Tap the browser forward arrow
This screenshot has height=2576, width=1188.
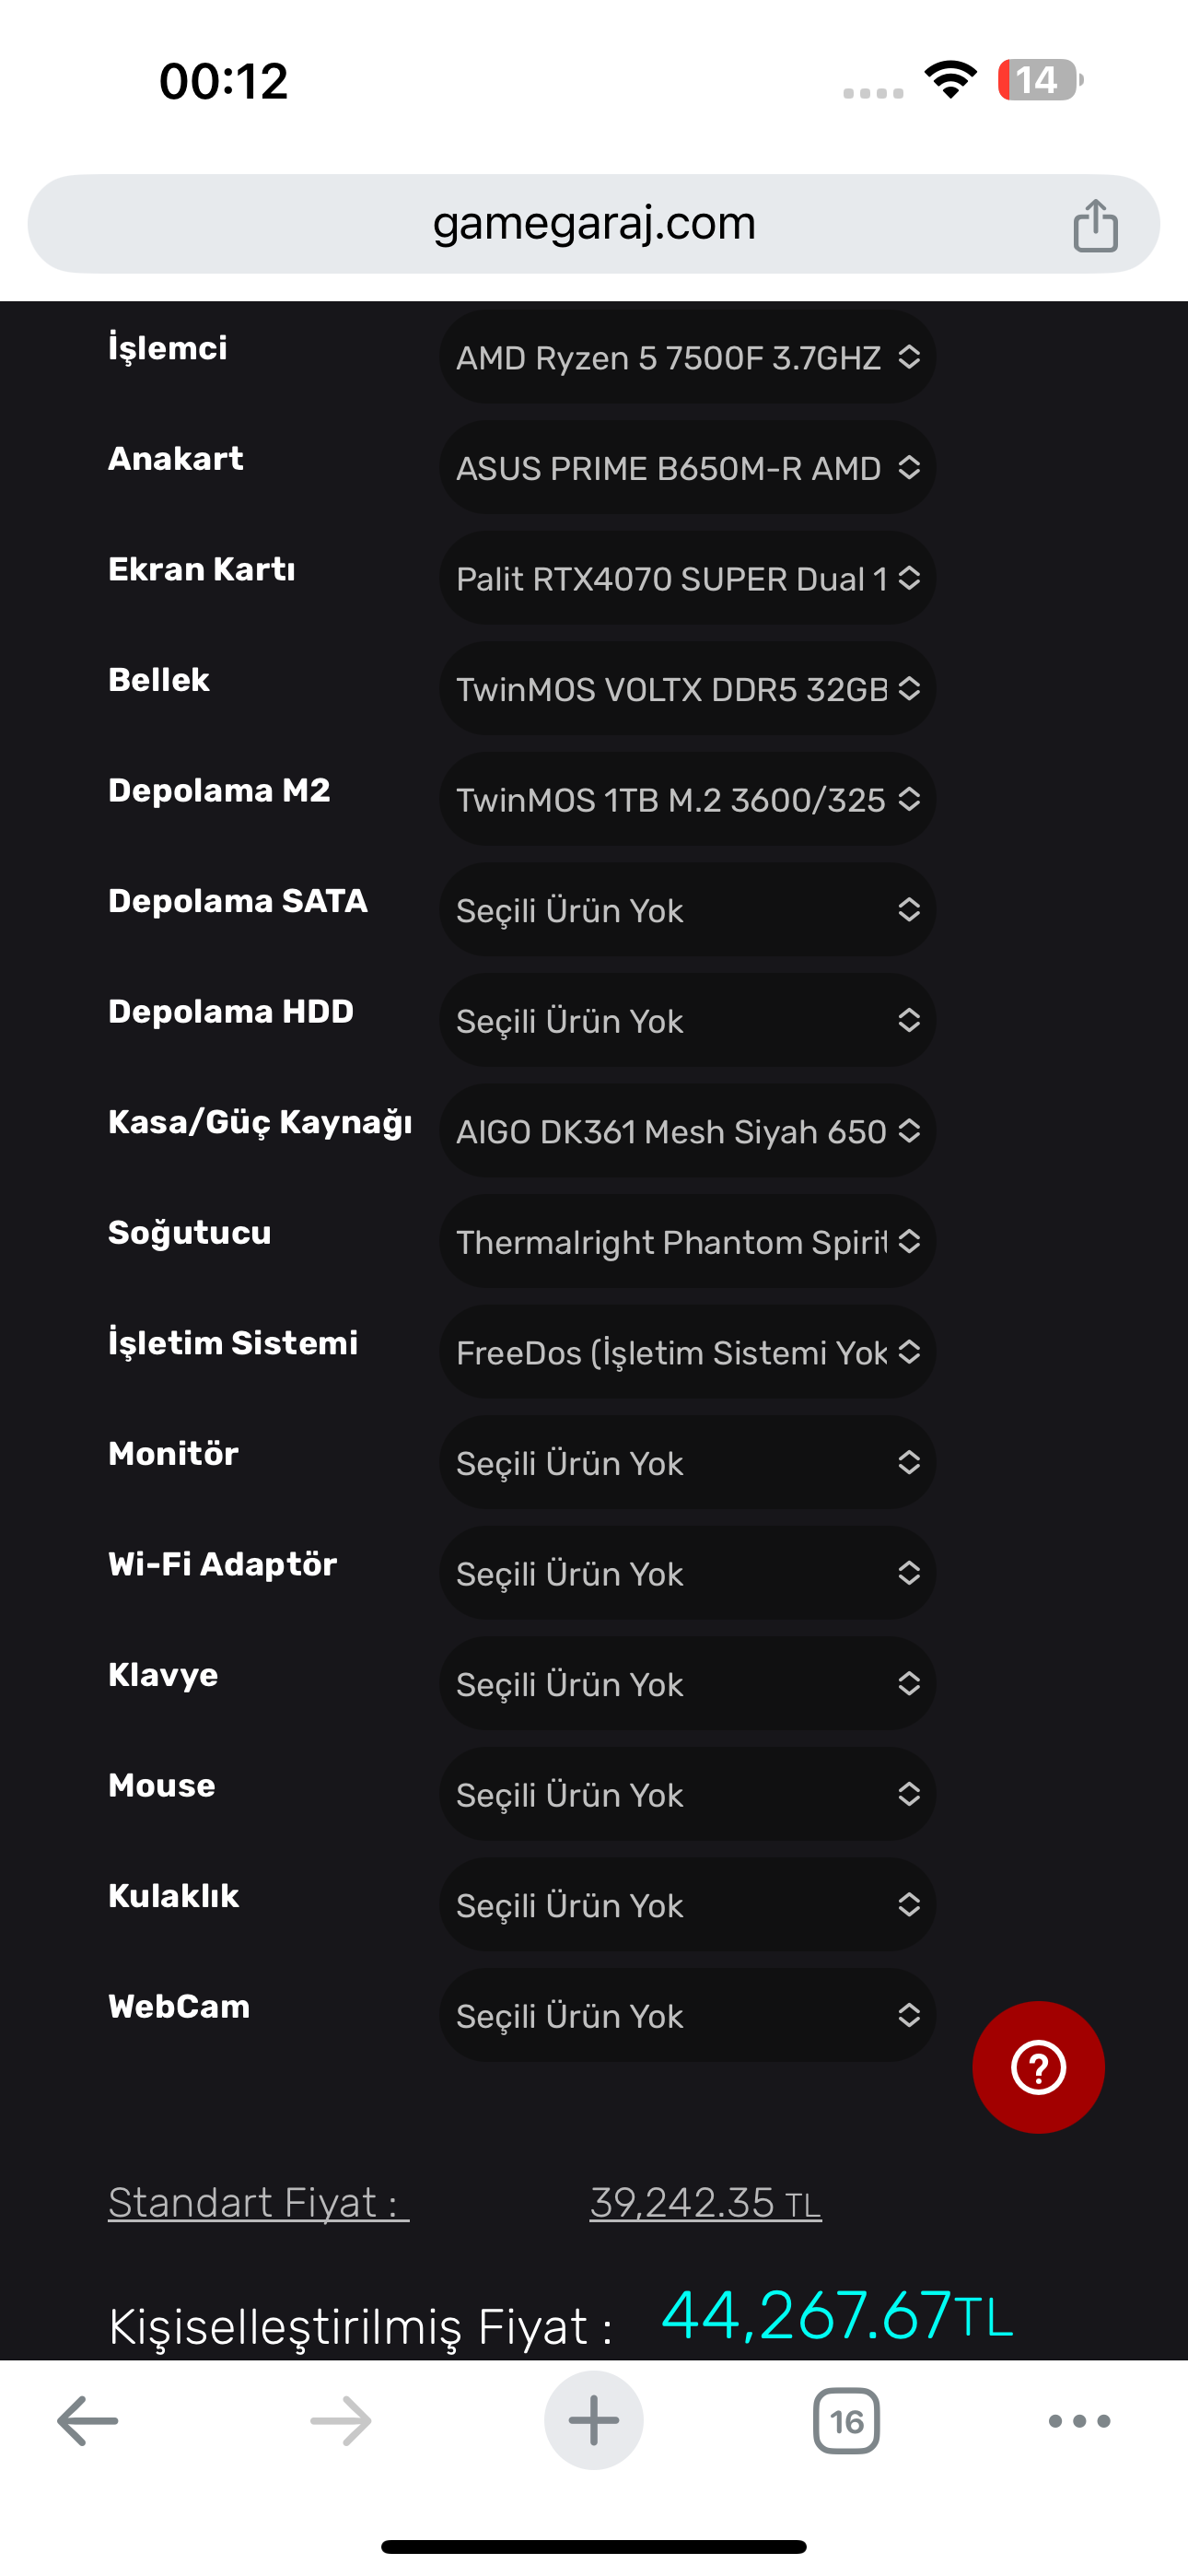[x=341, y=2421]
